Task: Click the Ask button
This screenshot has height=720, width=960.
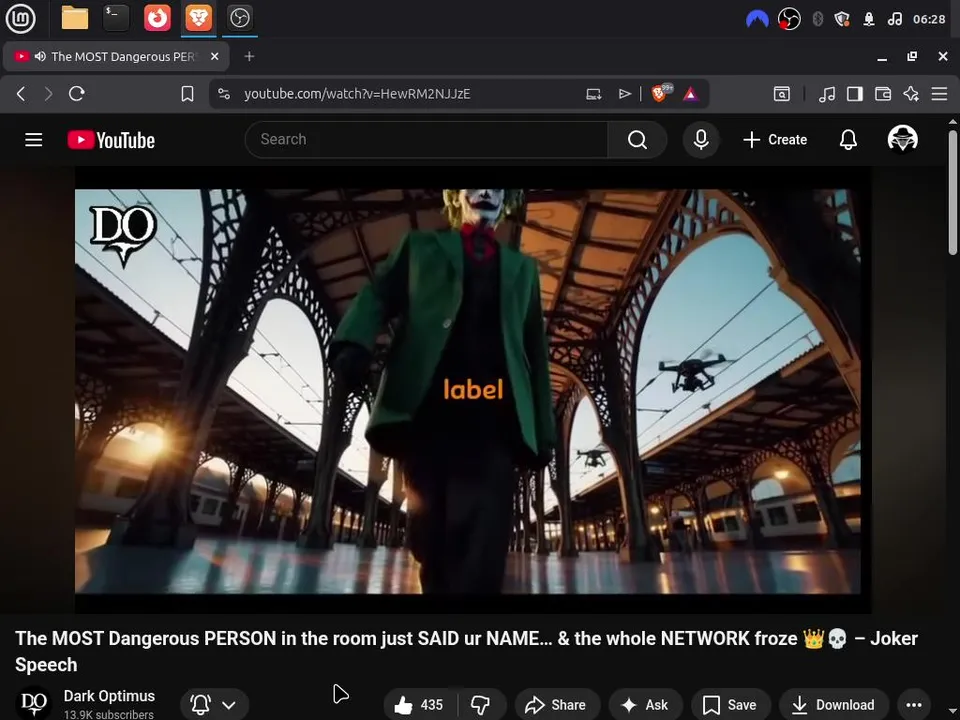Action: click(x=645, y=705)
